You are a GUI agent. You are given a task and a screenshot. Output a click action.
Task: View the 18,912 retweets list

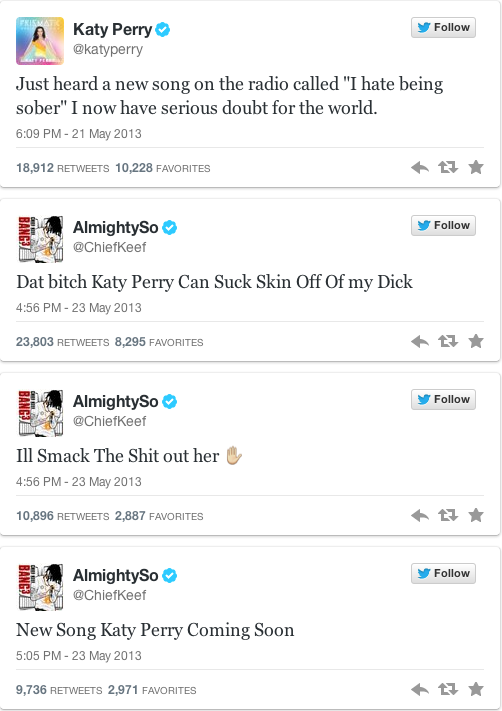click(x=63, y=168)
